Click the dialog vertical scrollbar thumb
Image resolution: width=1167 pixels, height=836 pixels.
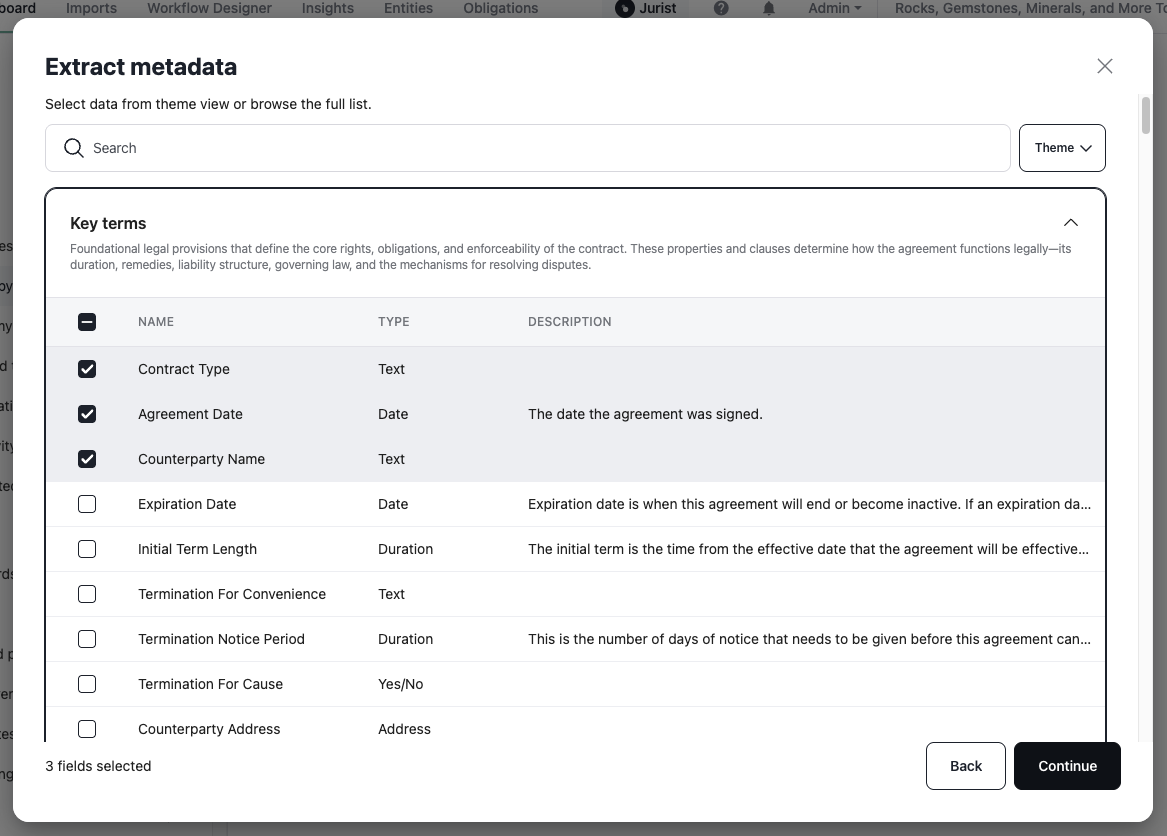click(1145, 115)
